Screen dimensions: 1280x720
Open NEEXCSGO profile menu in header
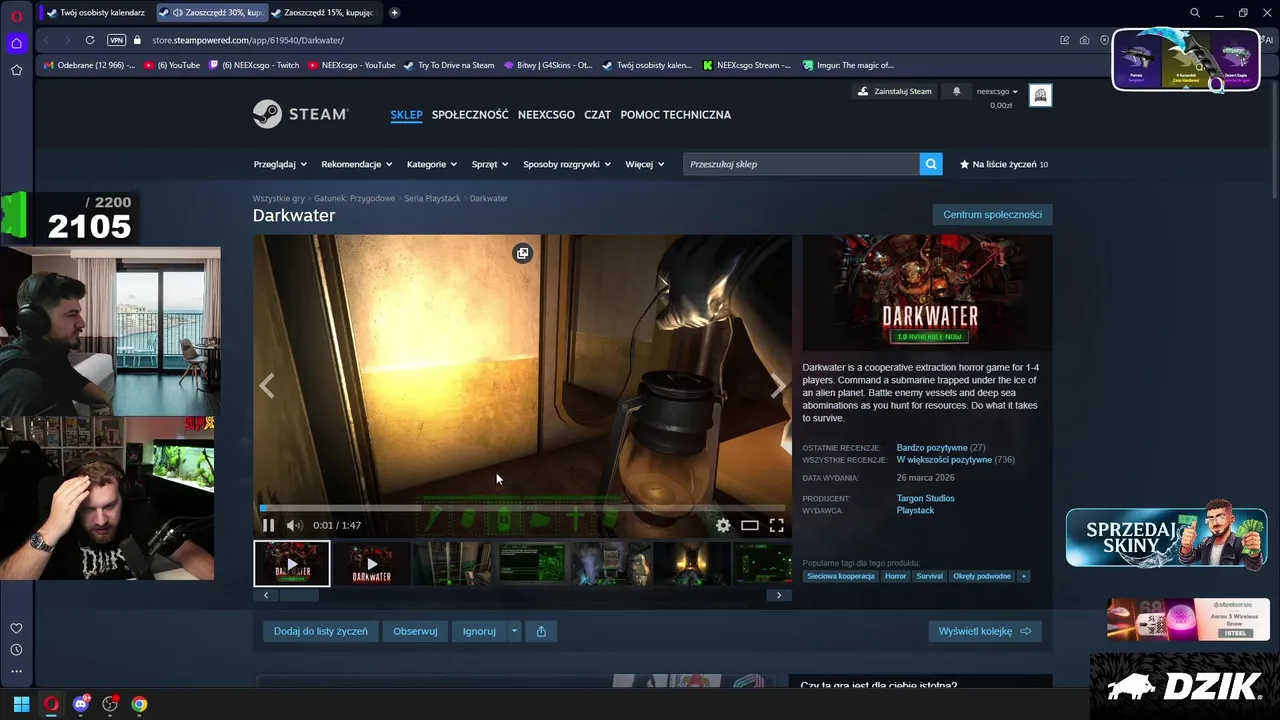pyautogui.click(x=546, y=114)
